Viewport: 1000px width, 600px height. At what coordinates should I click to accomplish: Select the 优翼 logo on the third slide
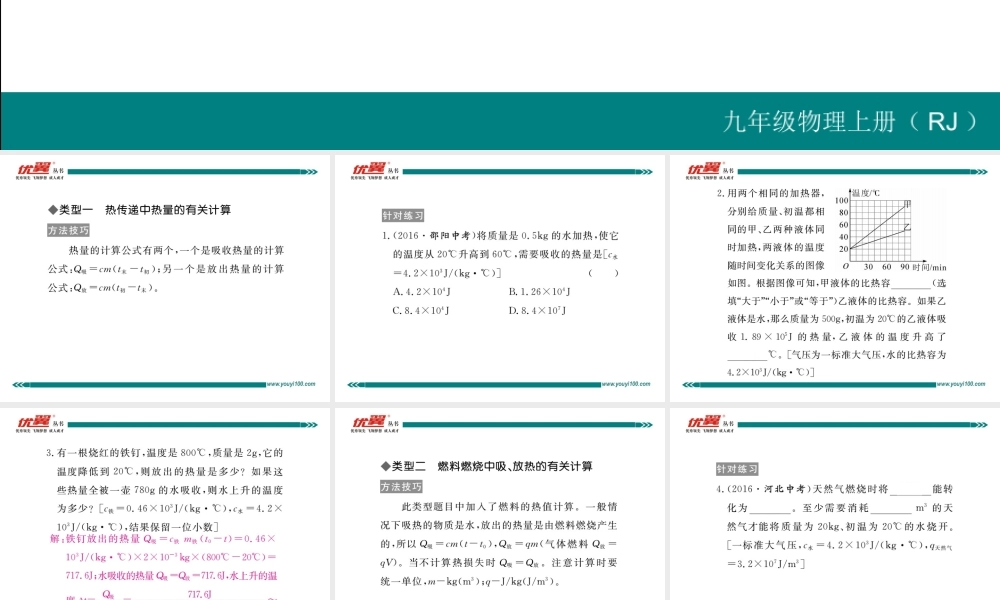pos(705,170)
